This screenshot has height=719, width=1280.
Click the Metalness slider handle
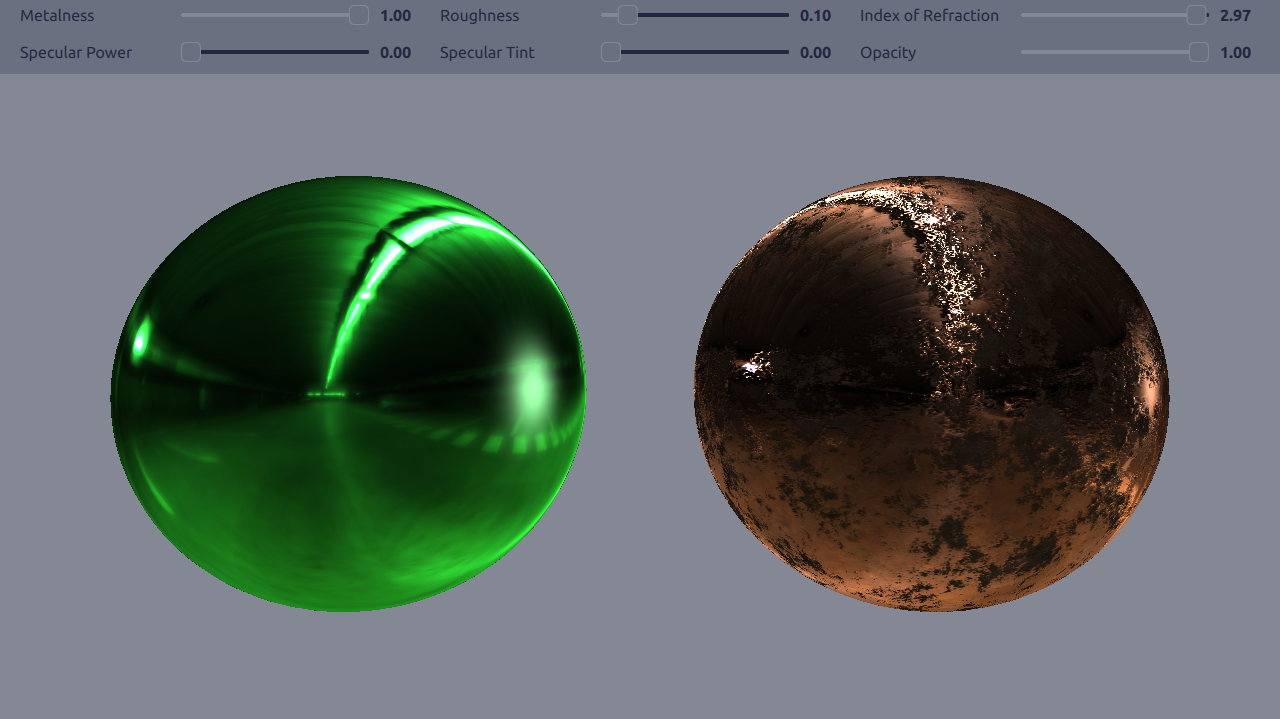(358, 15)
